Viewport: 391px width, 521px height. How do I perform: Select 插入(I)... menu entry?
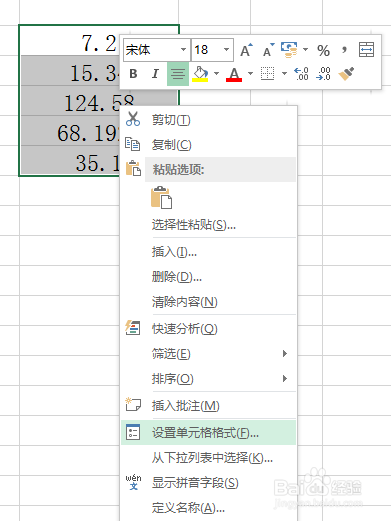[208, 252]
